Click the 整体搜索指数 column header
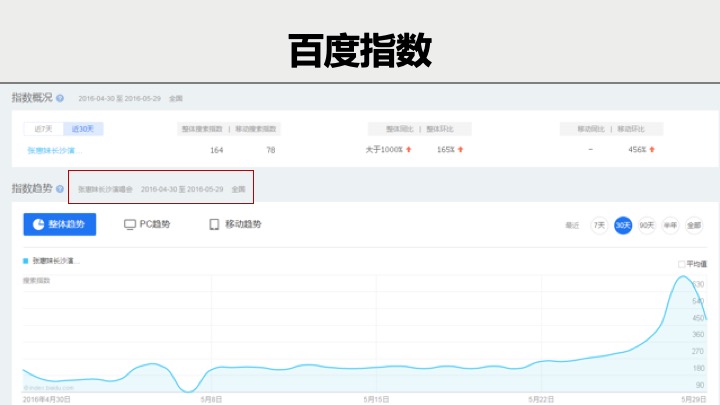The image size is (720, 405). pyautogui.click(x=202, y=129)
